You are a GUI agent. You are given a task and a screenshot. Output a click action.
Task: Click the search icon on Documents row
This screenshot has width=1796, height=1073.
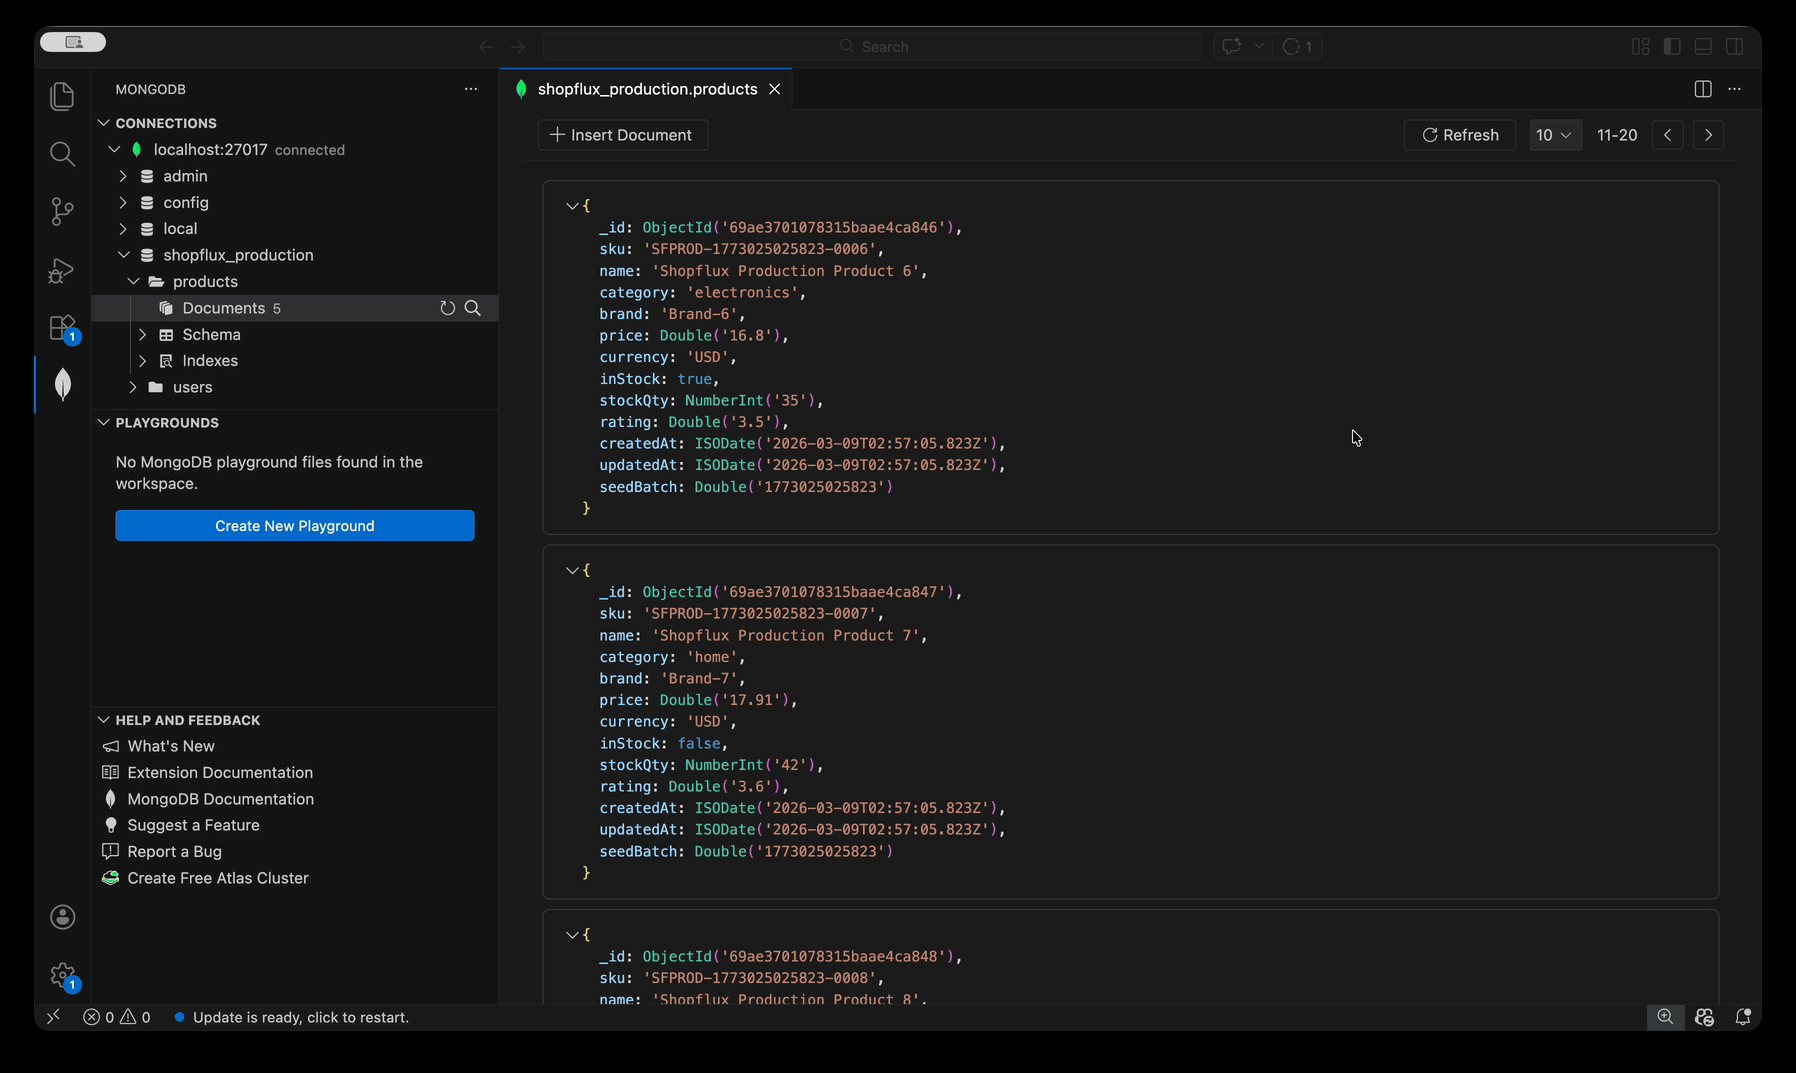click(x=473, y=308)
